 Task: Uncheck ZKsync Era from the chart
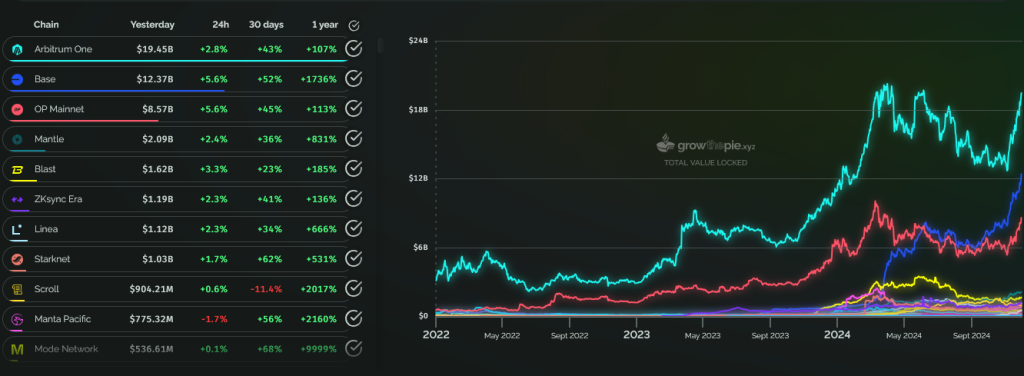point(353,199)
